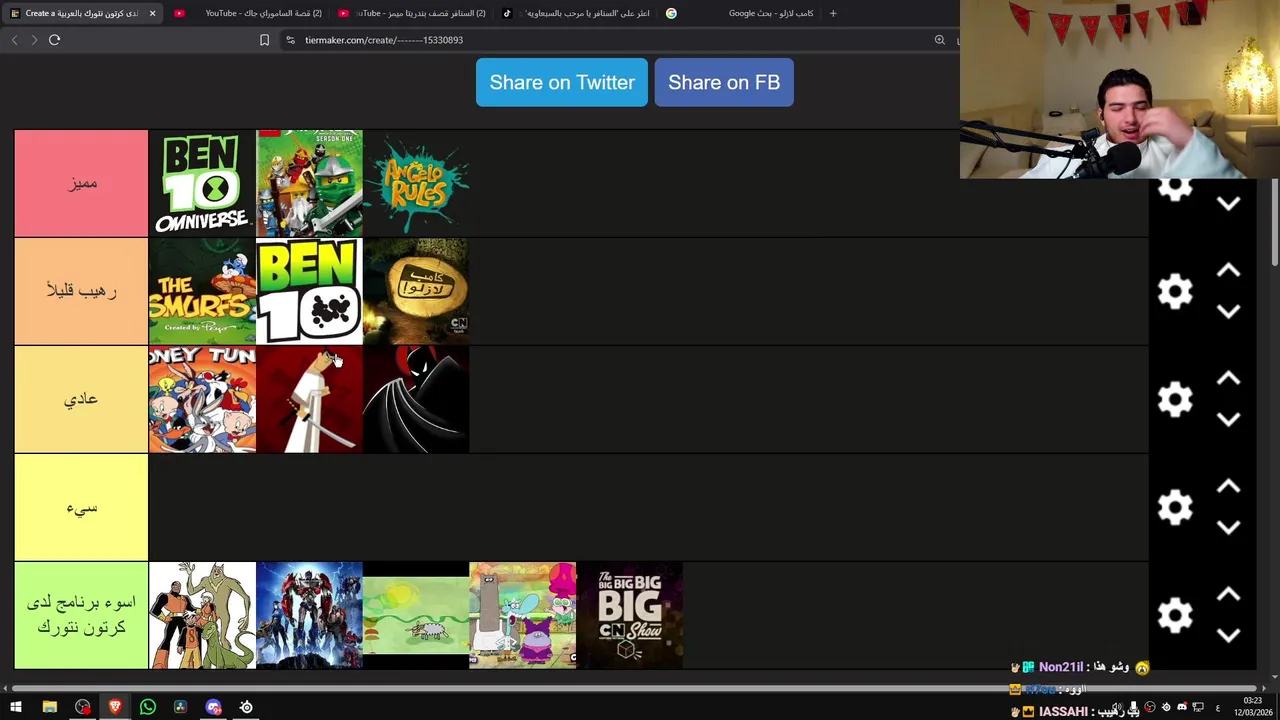The image size is (1280, 720).
Task: Click the Brave browser taskbar icon
Action: click(115, 707)
